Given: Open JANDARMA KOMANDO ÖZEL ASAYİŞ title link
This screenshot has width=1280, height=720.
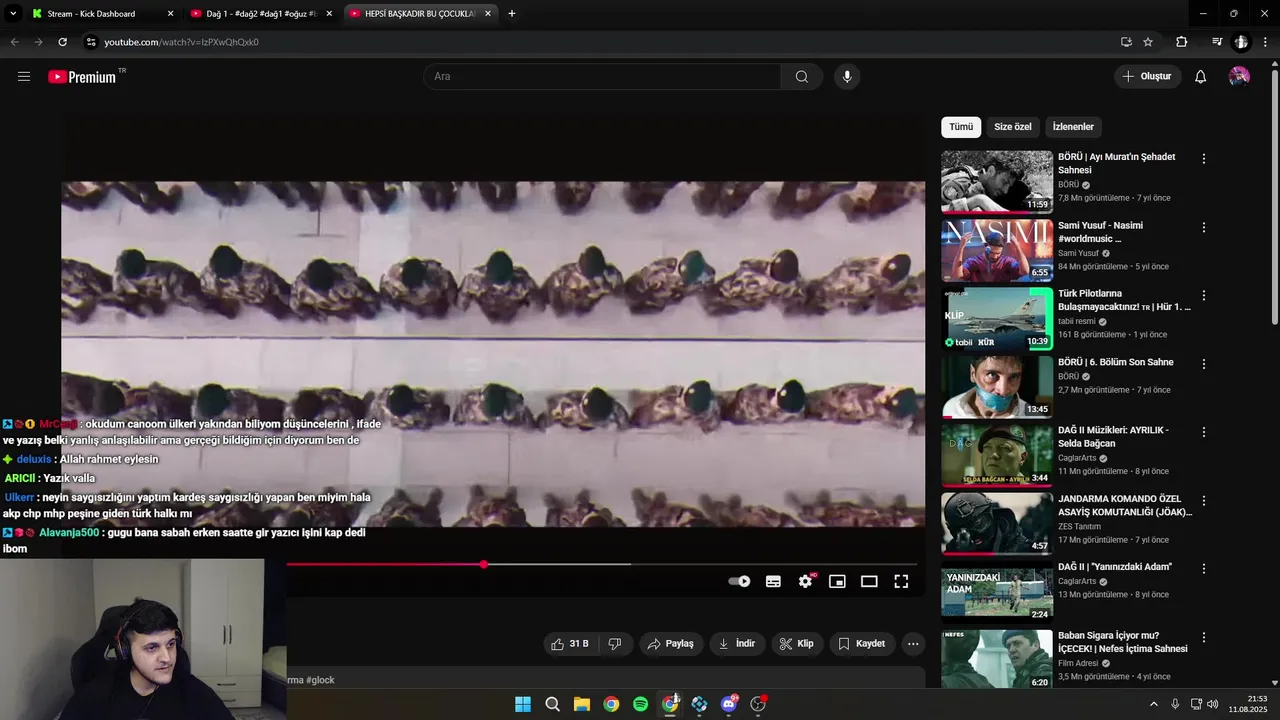Looking at the screenshot, I should pos(1125,505).
